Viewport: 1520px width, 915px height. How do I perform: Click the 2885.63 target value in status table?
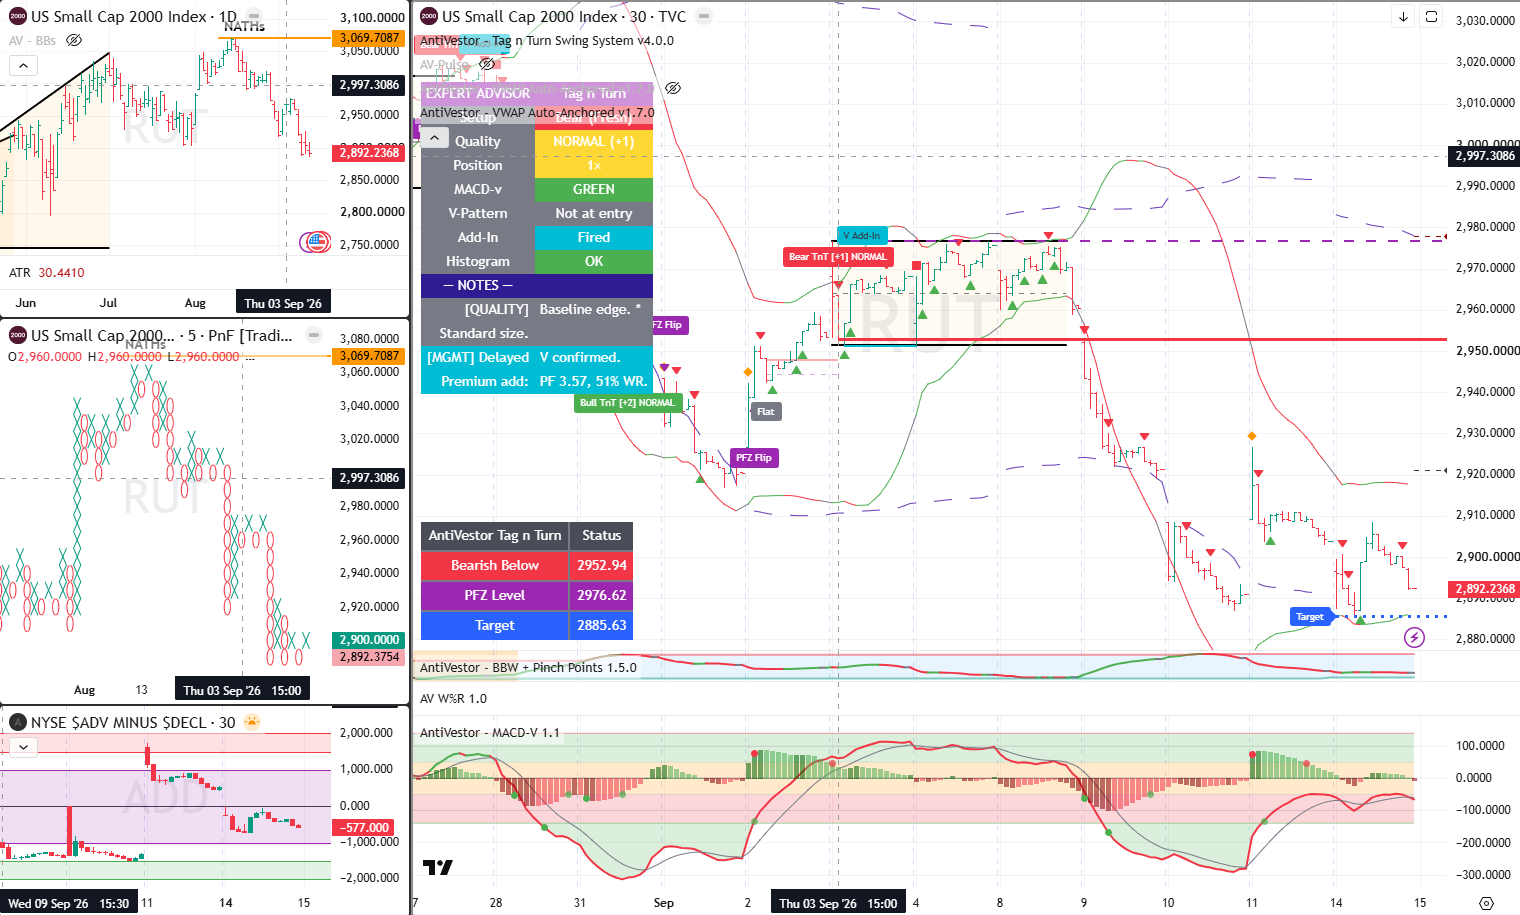[x=602, y=626]
